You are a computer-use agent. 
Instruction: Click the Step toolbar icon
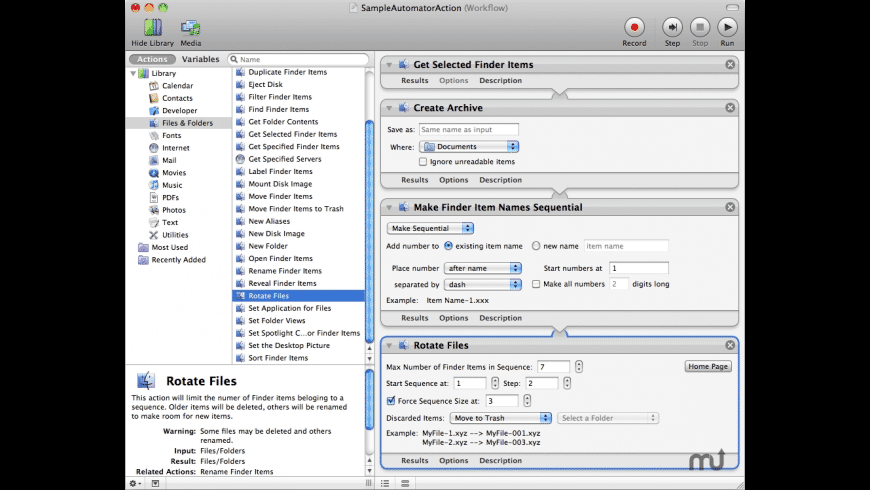tap(673, 28)
